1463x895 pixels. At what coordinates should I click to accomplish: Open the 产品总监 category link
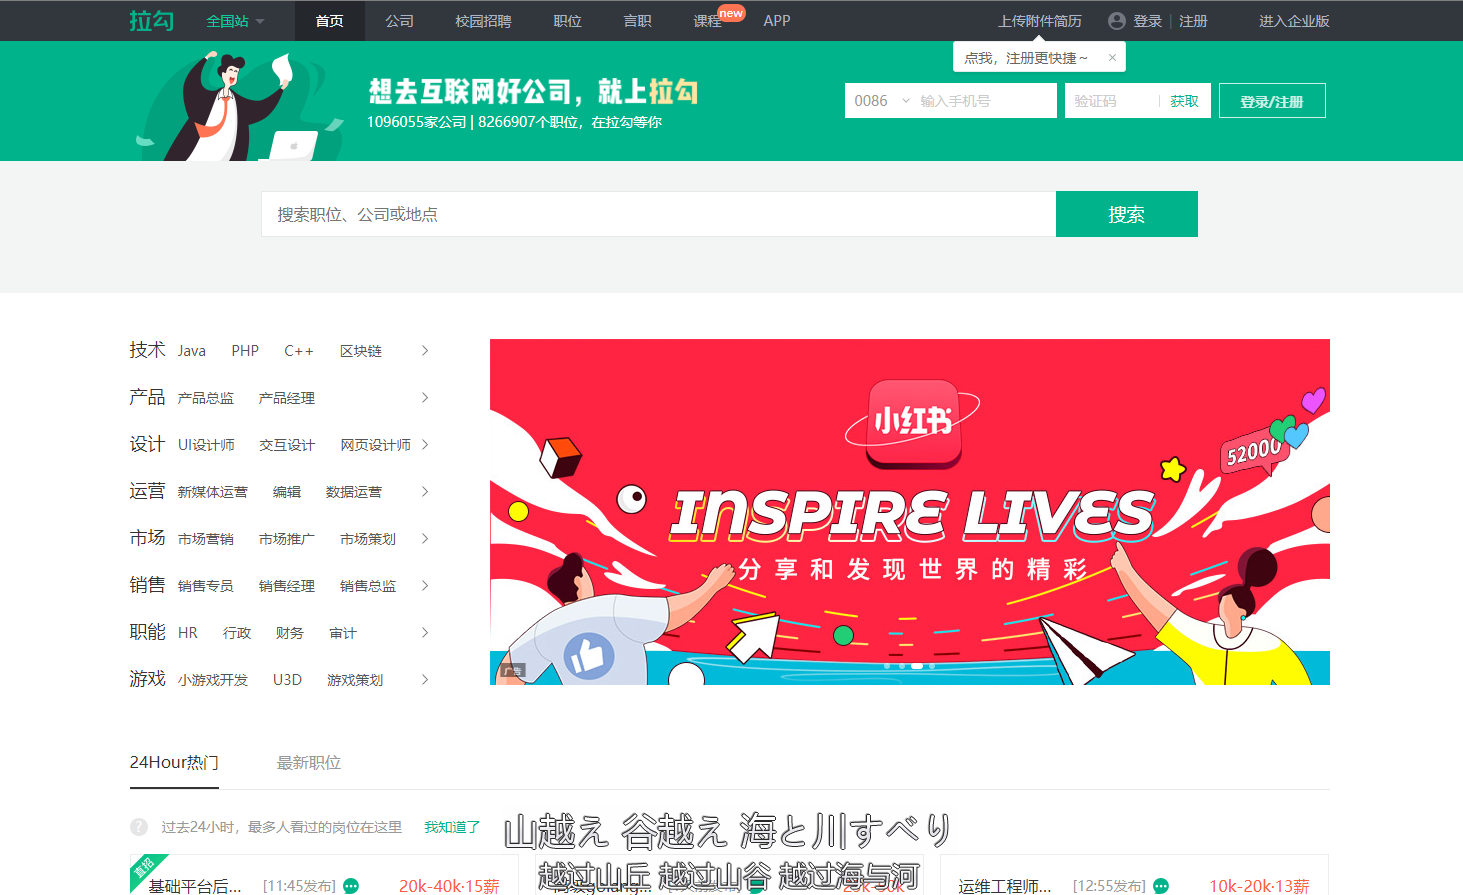(206, 398)
